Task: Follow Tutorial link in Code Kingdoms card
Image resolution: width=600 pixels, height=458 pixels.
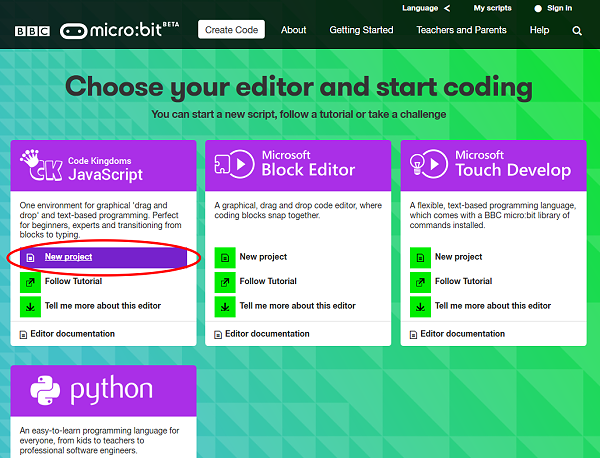Action: [73, 281]
